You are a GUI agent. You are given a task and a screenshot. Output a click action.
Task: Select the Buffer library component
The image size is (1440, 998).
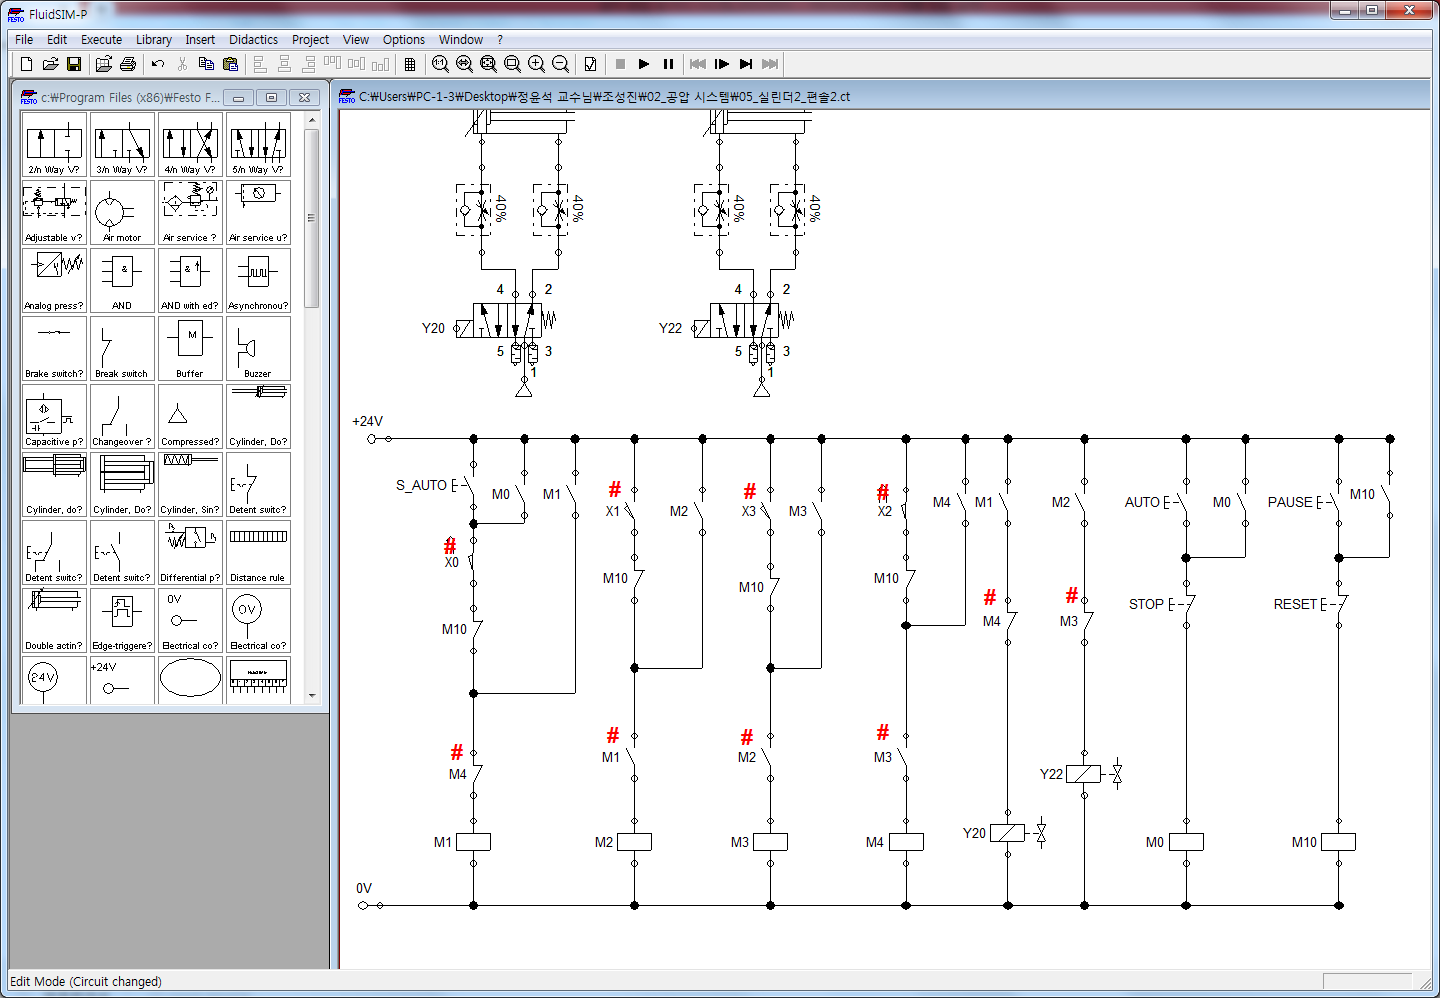190,348
